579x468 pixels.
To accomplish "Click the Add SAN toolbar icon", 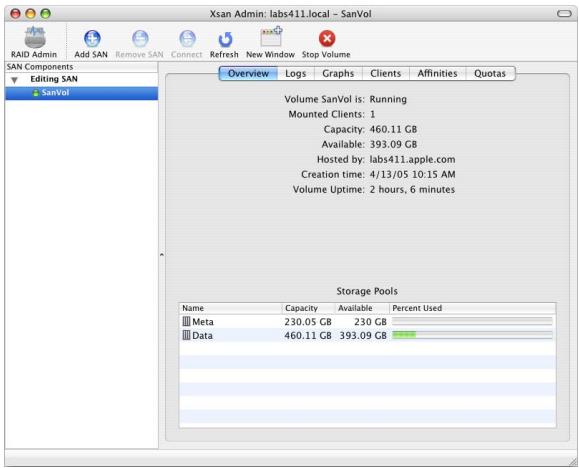I will tap(92, 38).
